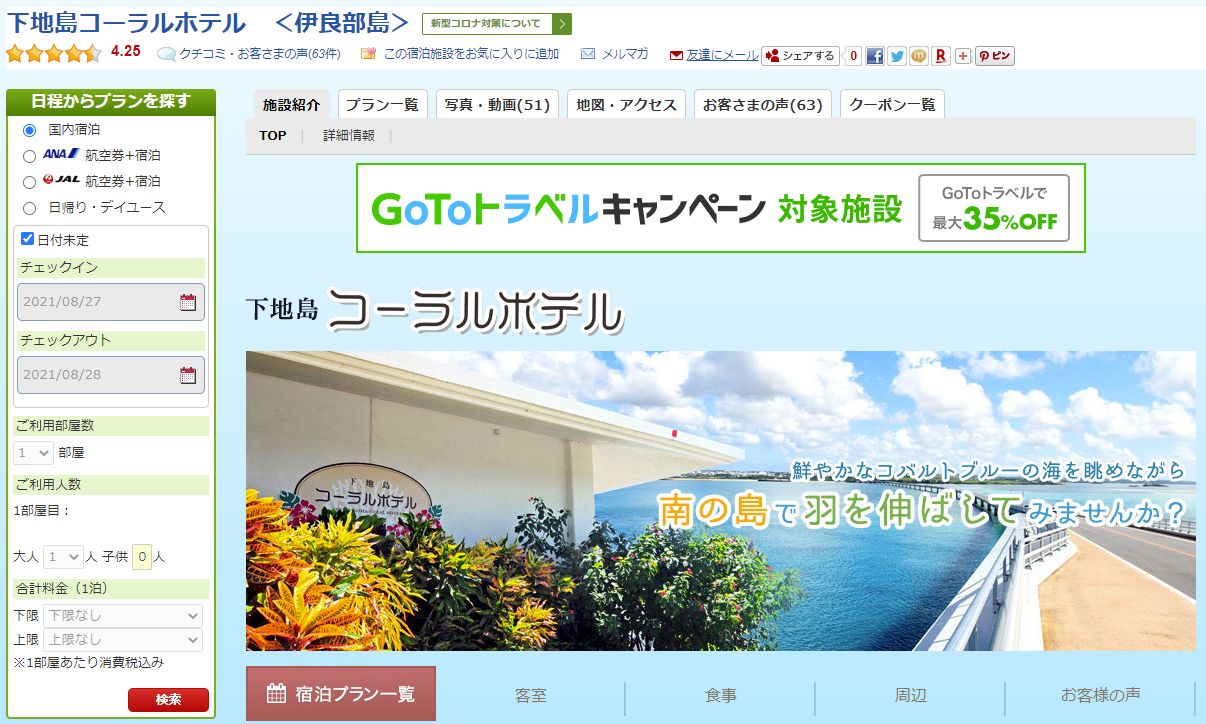Click the GoToトラベルキャンペーン banner
This screenshot has width=1206, height=724.
720,208
